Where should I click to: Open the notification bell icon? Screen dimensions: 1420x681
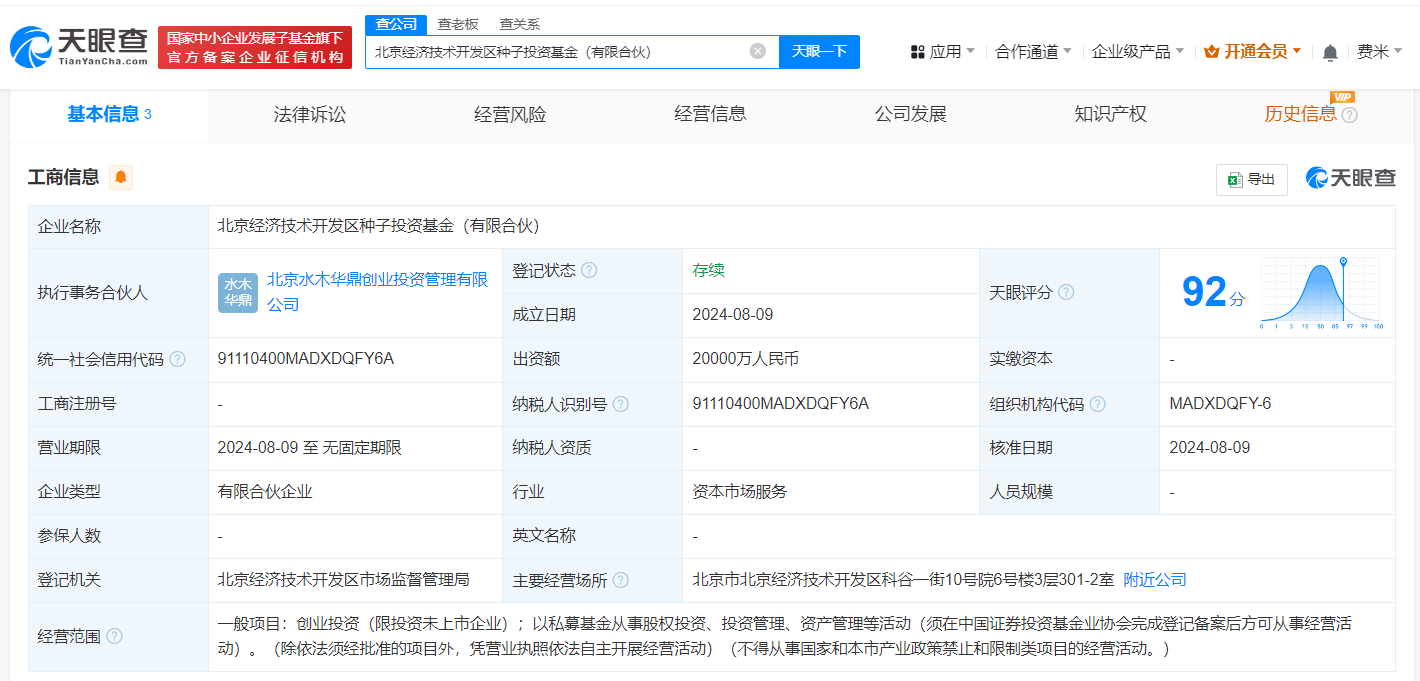(x=1330, y=51)
